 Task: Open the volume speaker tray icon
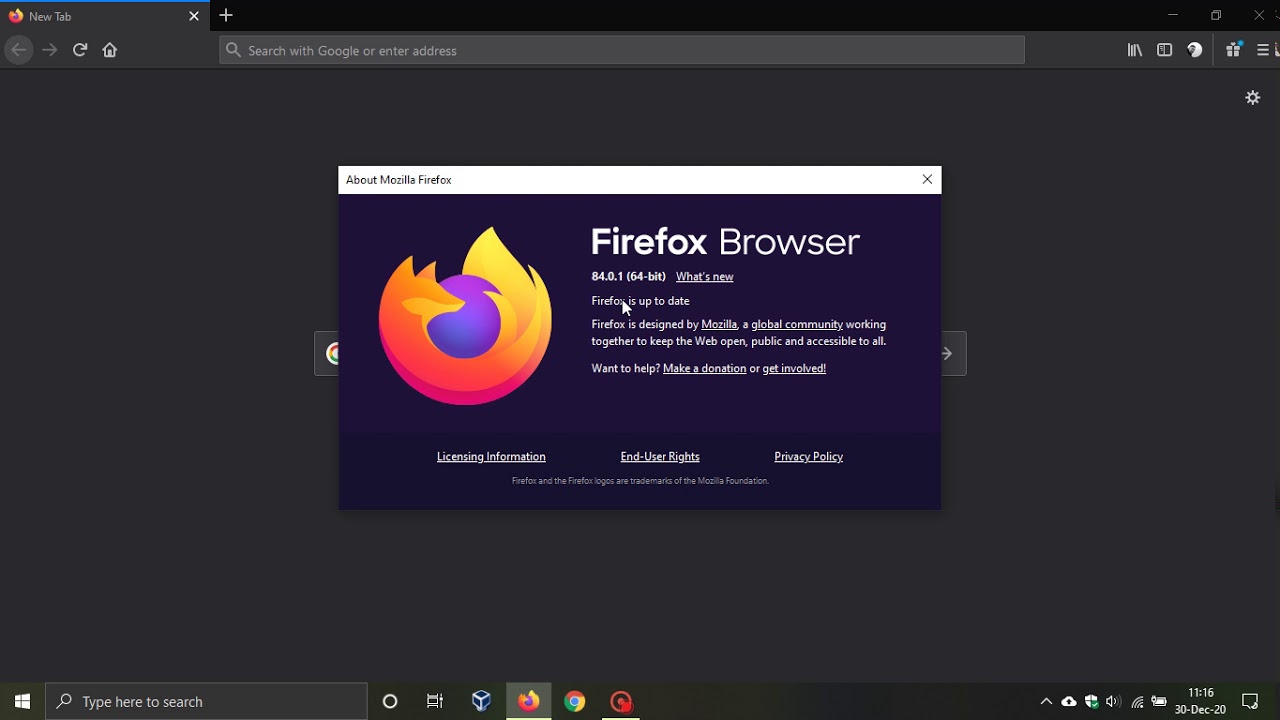click(1113, 702)
